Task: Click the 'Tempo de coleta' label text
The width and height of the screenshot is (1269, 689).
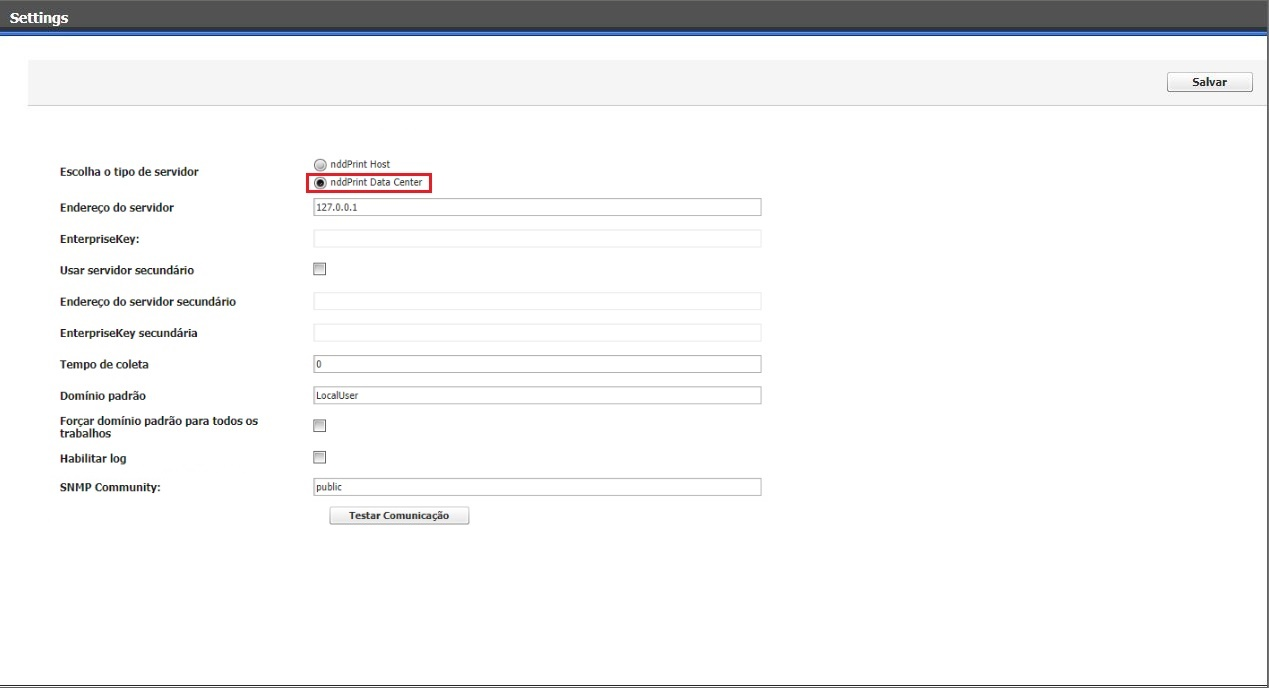Action: (x=104, y=365)
